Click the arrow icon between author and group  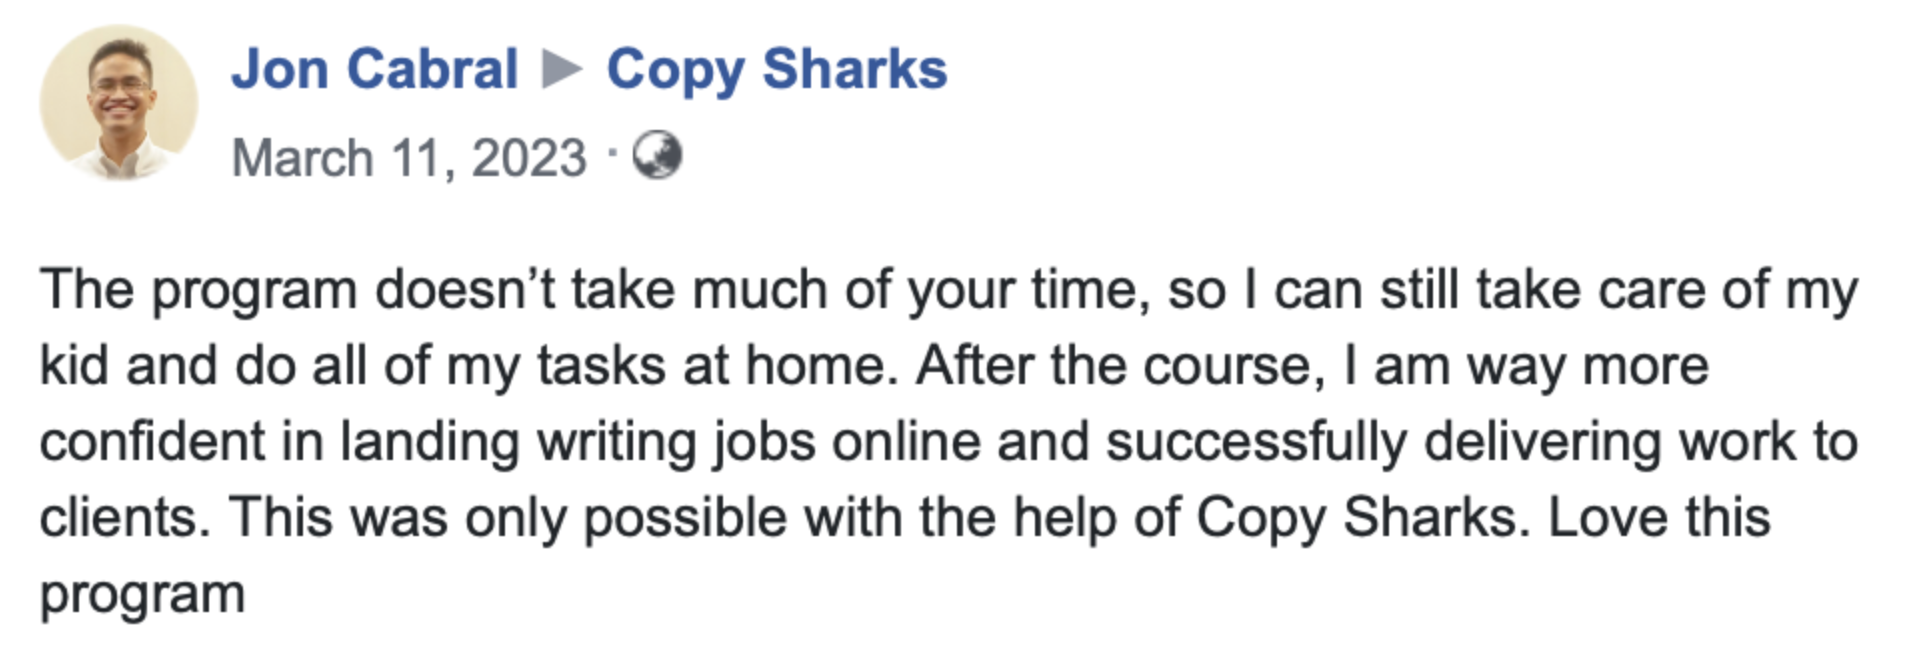pyautogui.click(x=562, y=69)
